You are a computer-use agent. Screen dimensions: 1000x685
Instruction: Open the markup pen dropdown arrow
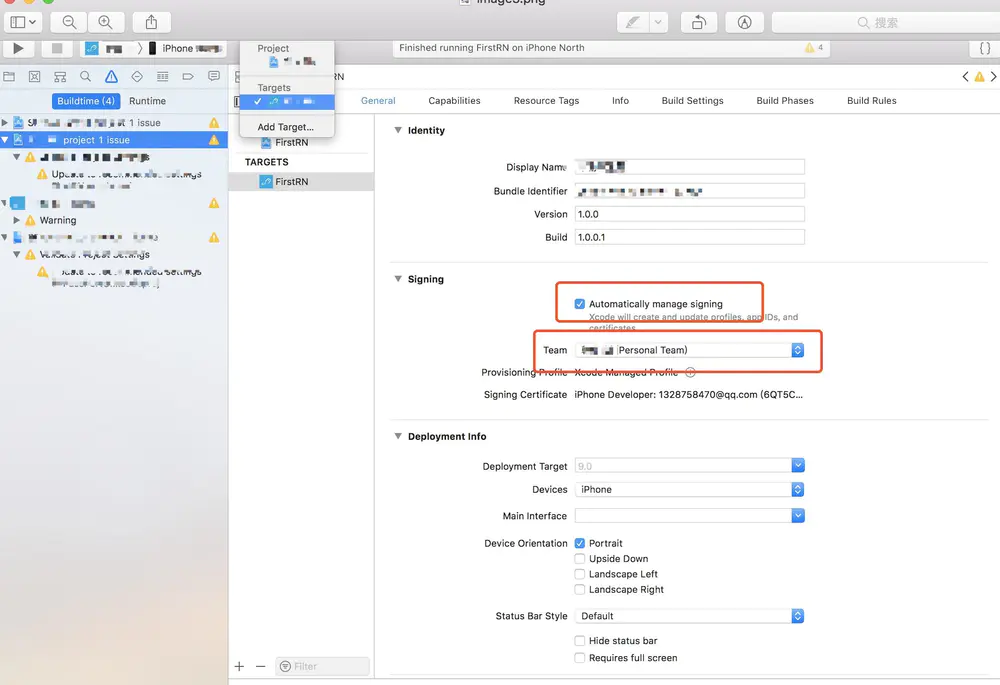point(658,22)
